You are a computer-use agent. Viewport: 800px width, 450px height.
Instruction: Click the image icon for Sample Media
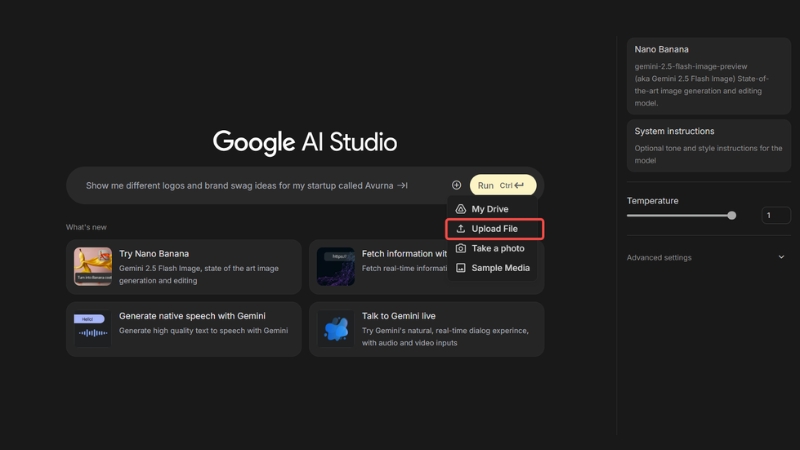tap(461, 268)
